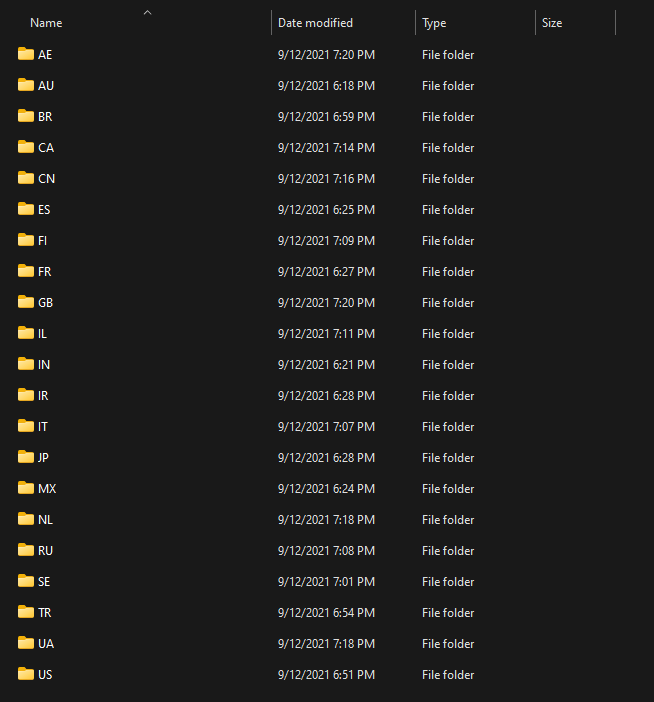Select the folder name text IT

(x=43, y=427)
